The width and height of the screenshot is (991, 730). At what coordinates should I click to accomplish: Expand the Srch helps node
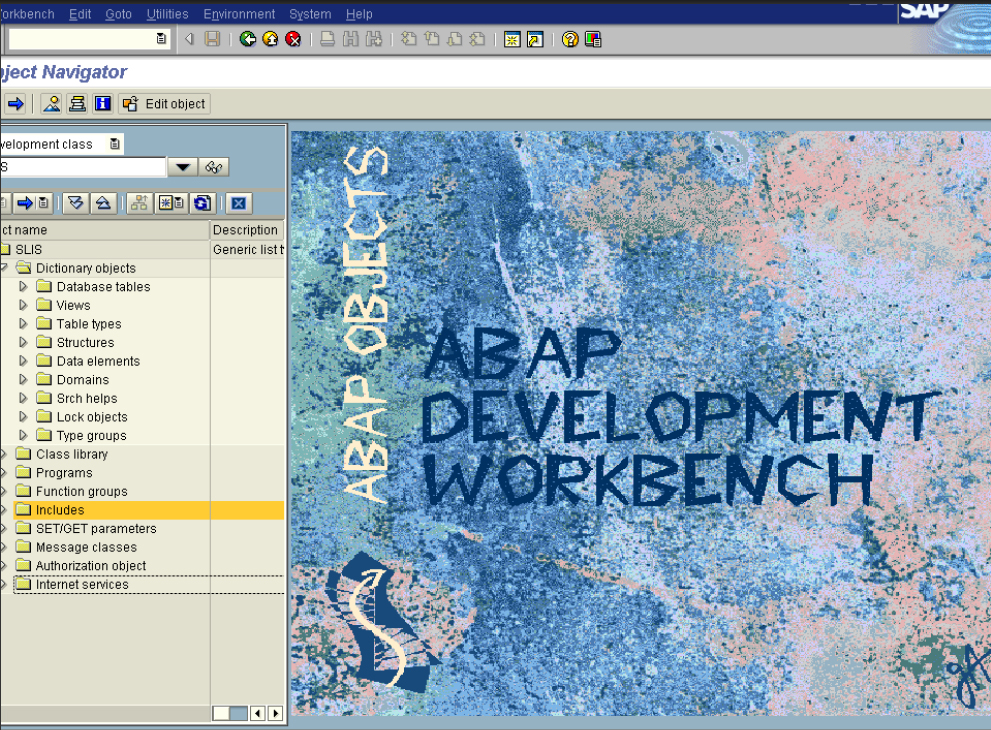(x=23, y=398)
